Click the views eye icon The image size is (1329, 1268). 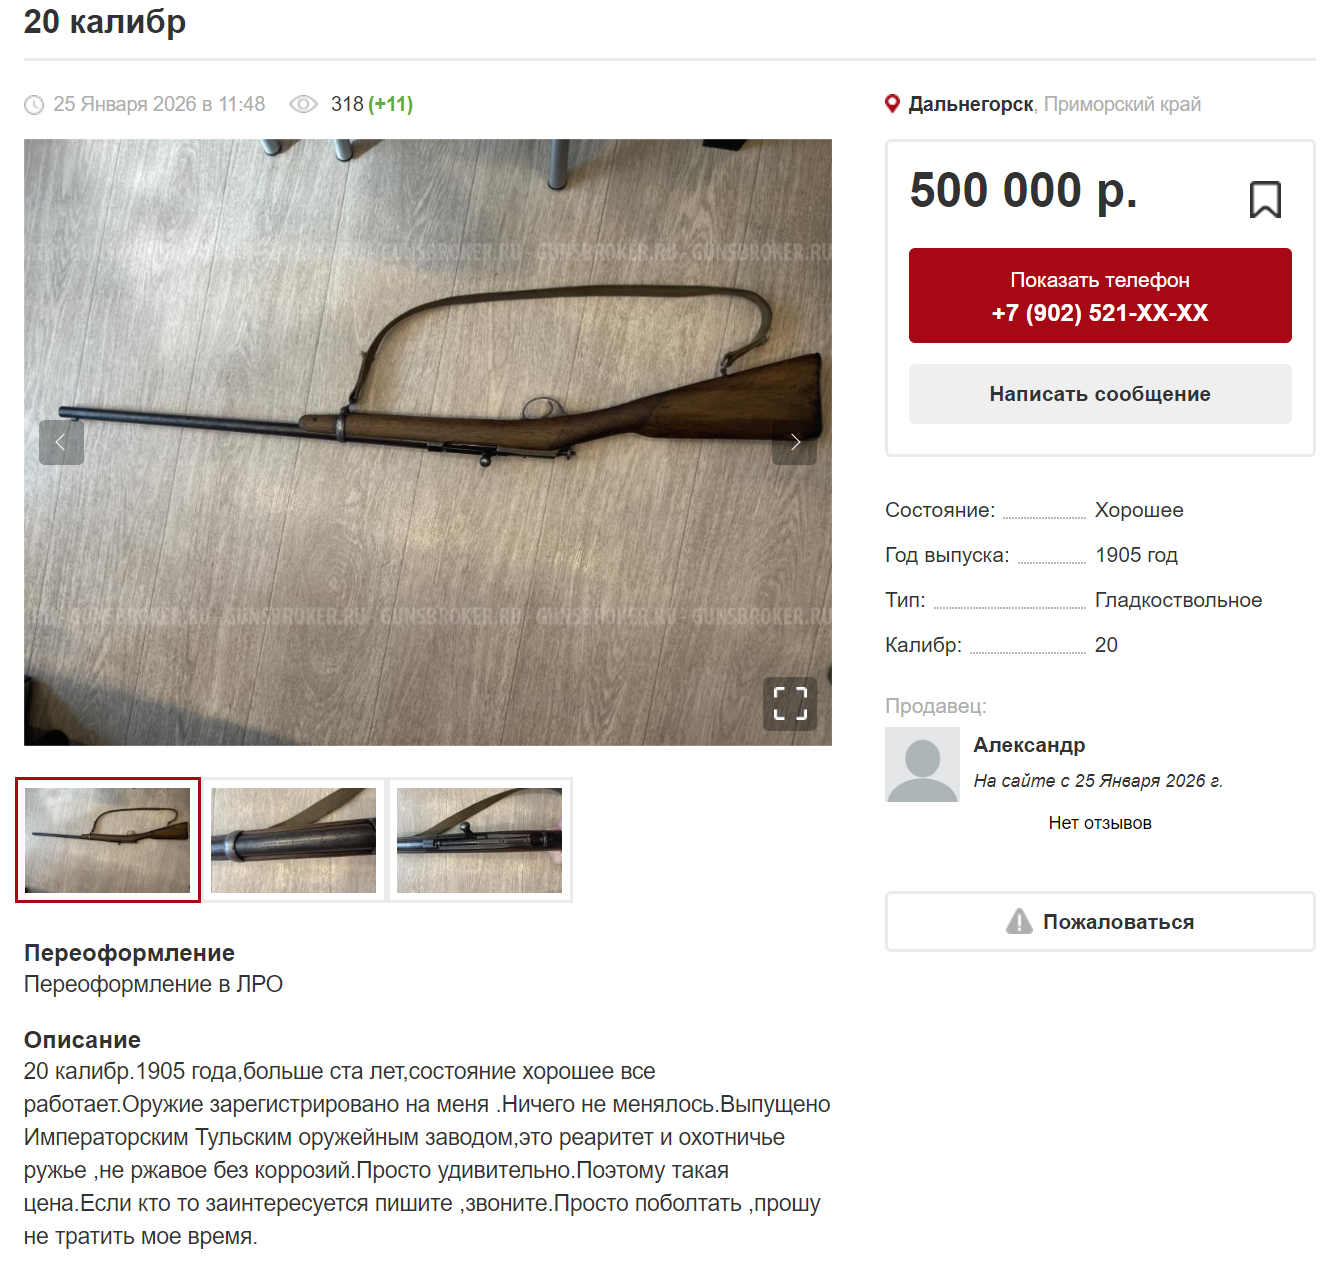pyautogui.click(x=303, y=104)
